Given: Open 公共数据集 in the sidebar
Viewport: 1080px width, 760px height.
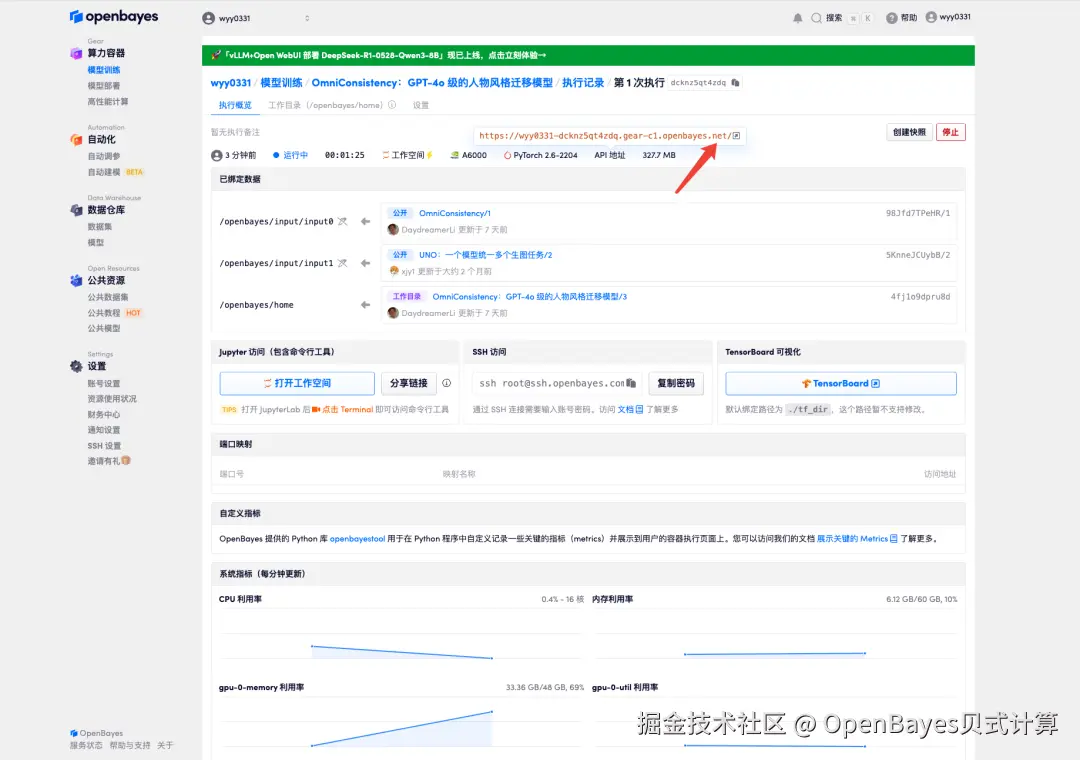Looking at the screenshot, I should pyautogui.click(x=108, y=297).
